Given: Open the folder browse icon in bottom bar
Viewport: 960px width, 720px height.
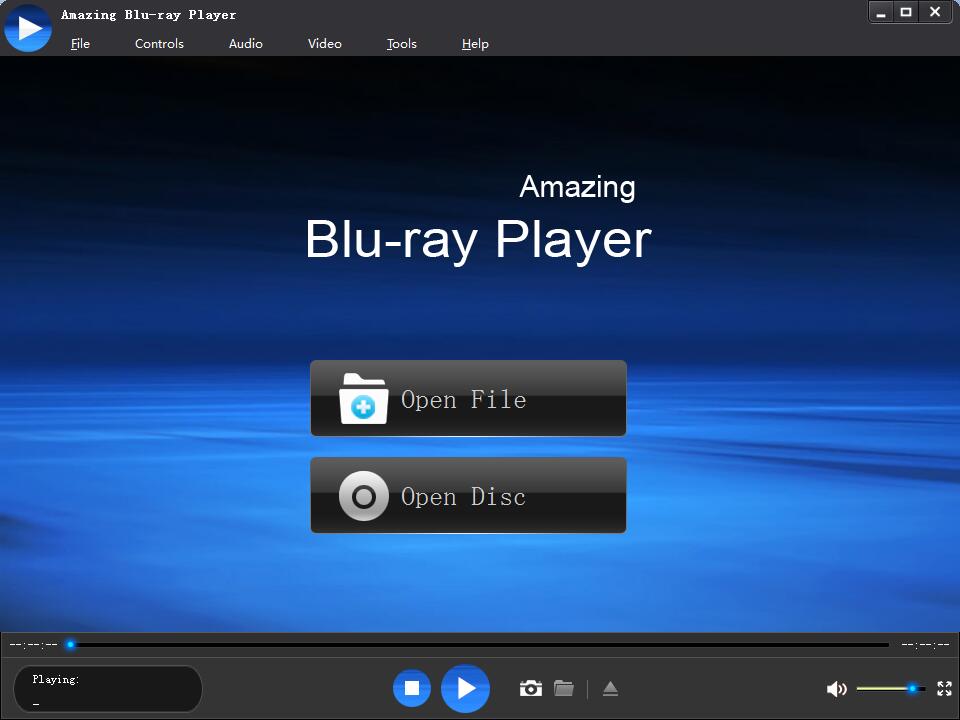Looking at the screenshot, I should pyautogui.click(x=563, y=688).
